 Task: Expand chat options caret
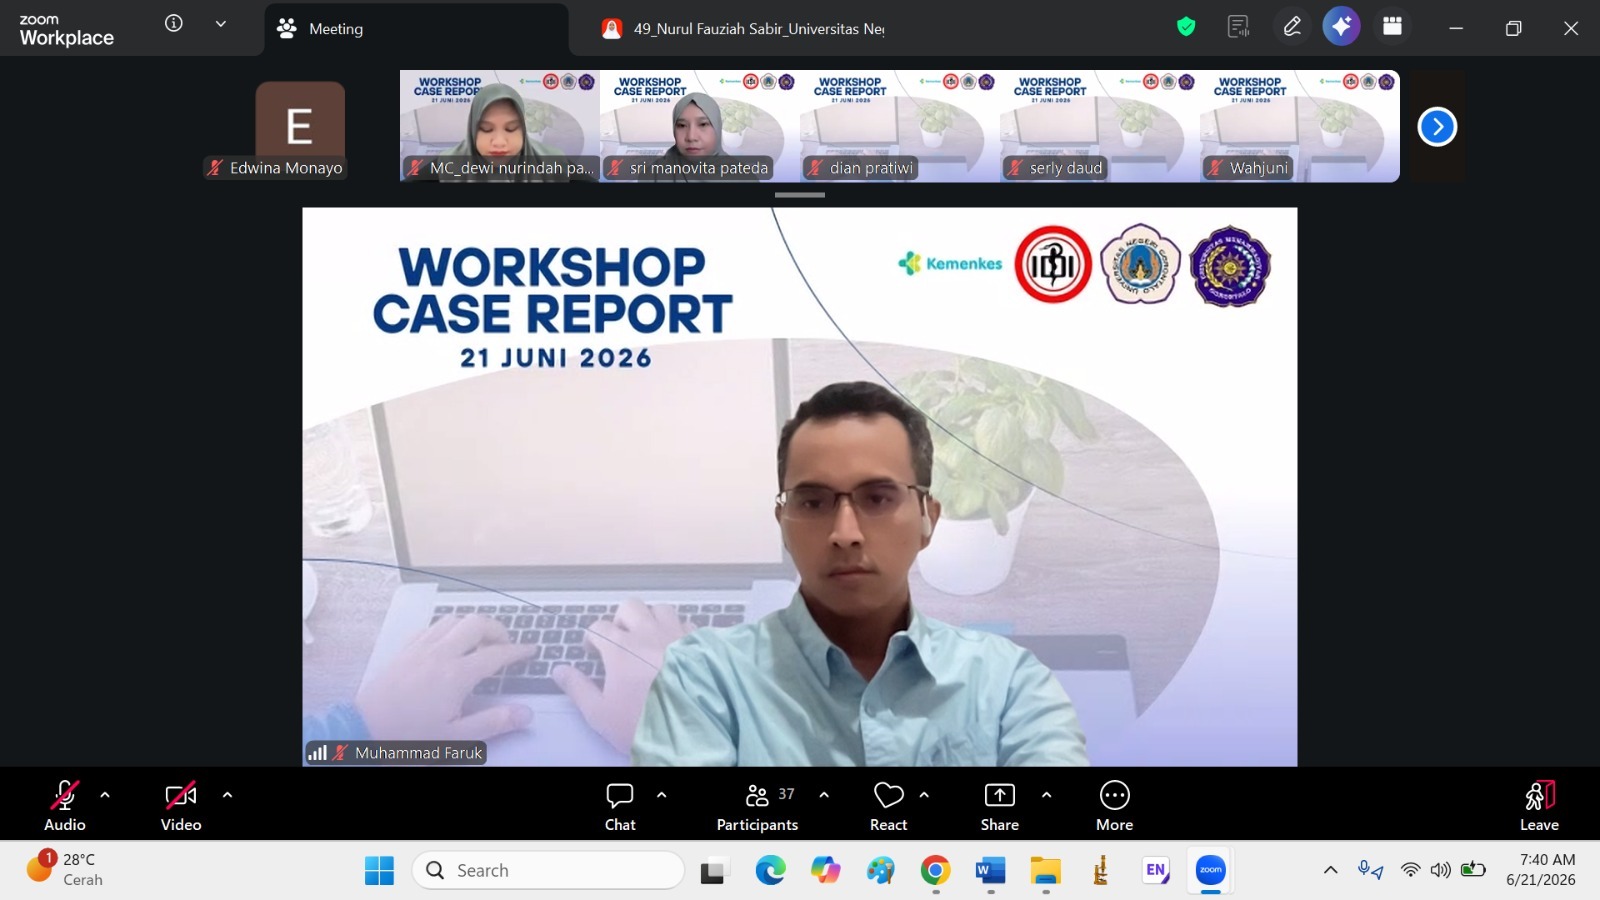click(x=661, y=795)
